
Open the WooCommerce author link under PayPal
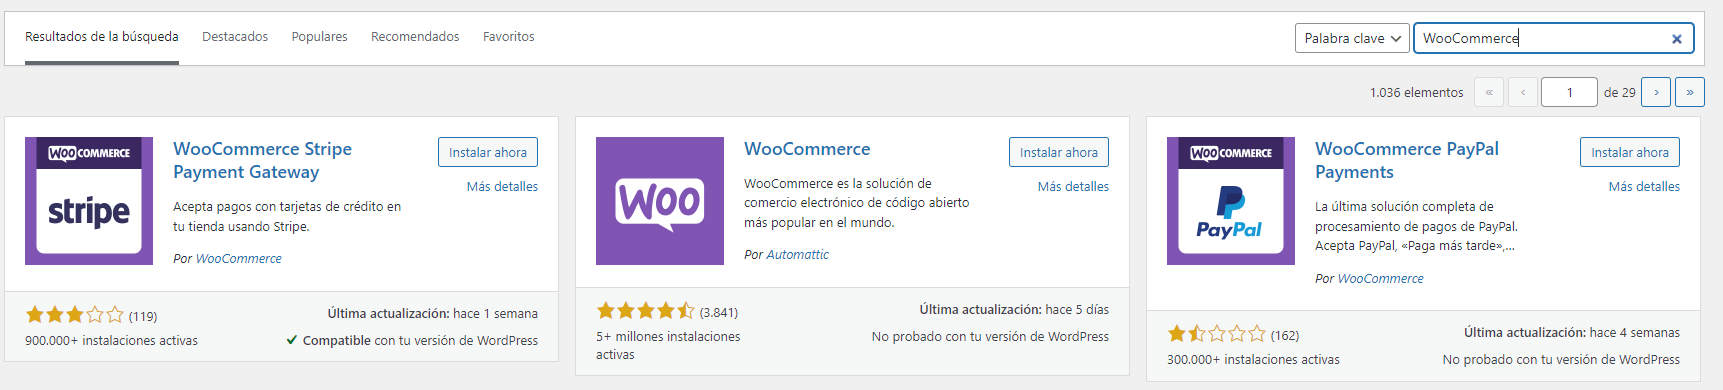1381,279
